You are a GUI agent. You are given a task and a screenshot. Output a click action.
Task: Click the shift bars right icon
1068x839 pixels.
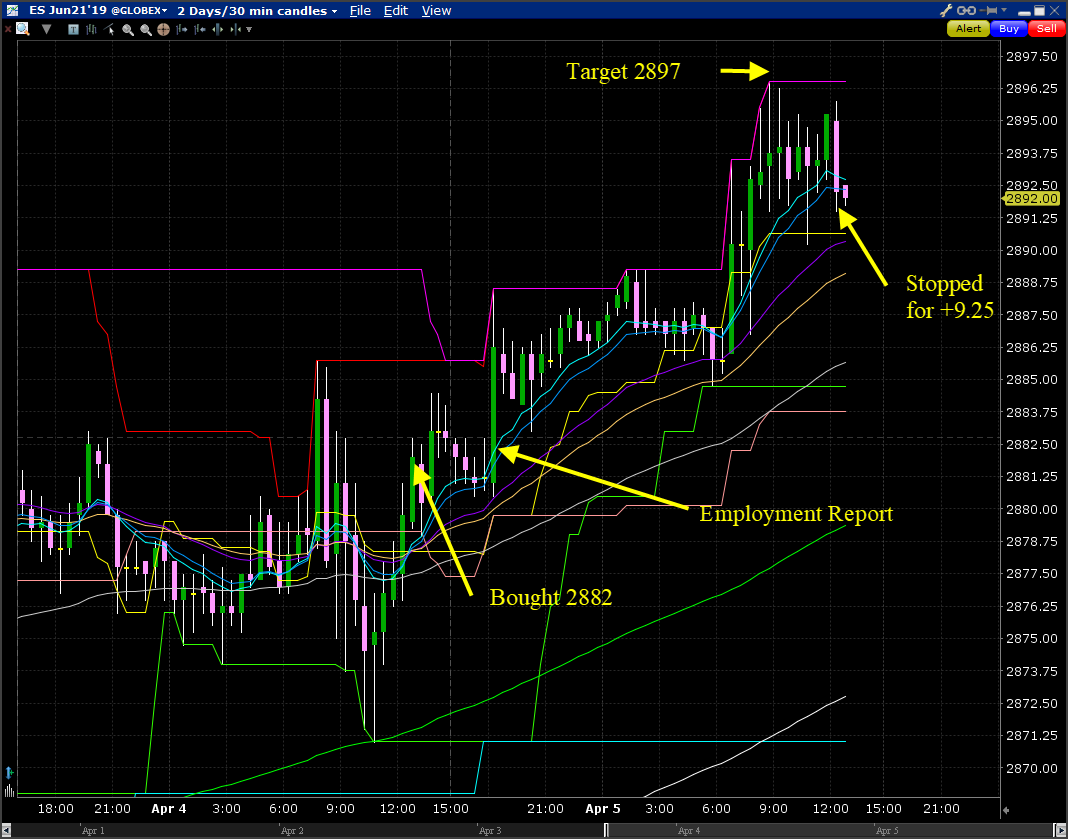[182, 29]
